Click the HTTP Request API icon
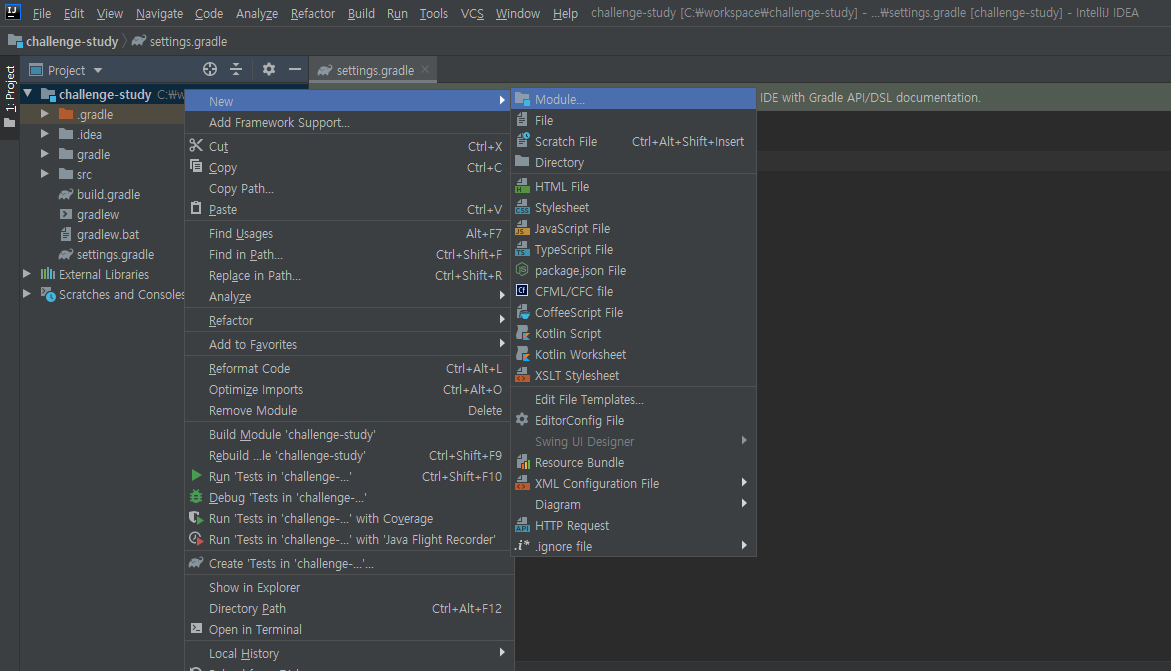The height and width of the screenshot is (671, 1171). pyautogui.click(x=522, y=525)
